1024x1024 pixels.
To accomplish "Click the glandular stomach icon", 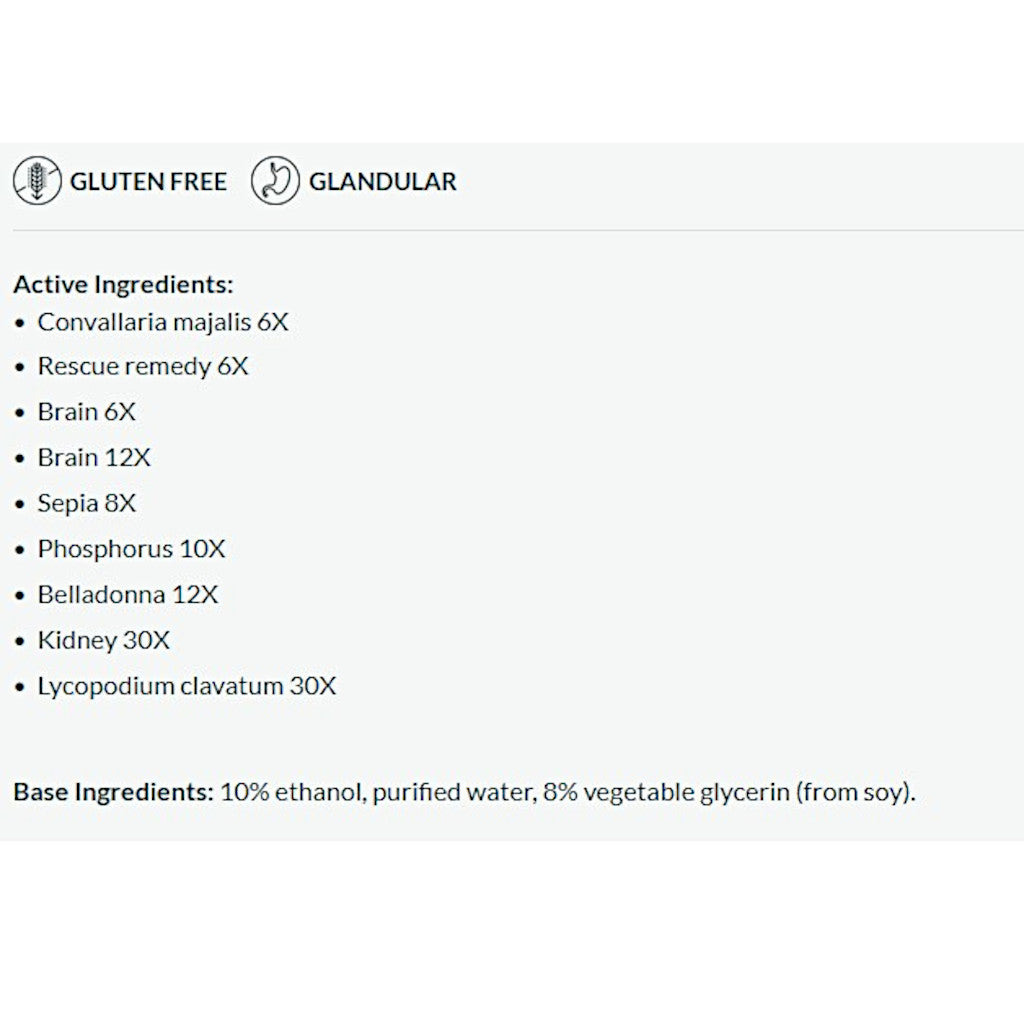I will [275, 181].
